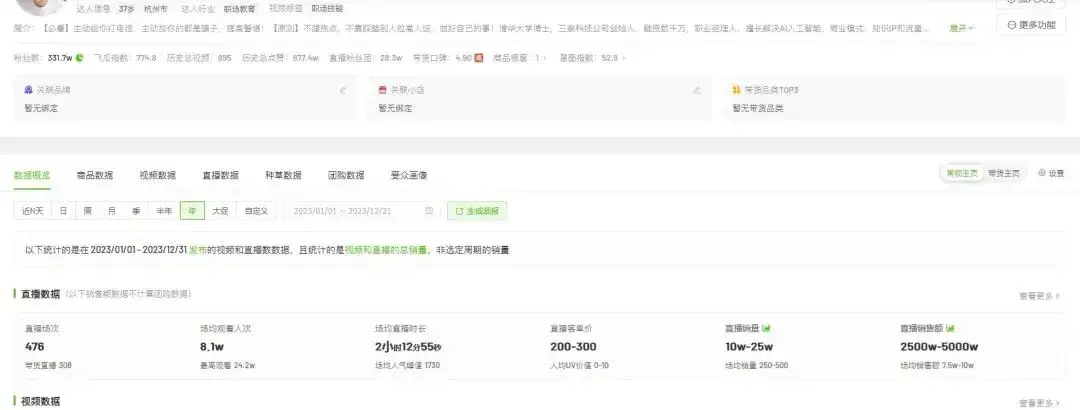The width and height of the screenshot is (1080, 410).
Task: Click the green badge icon beside 331.7w followers
Action: [x=79, y=58]
